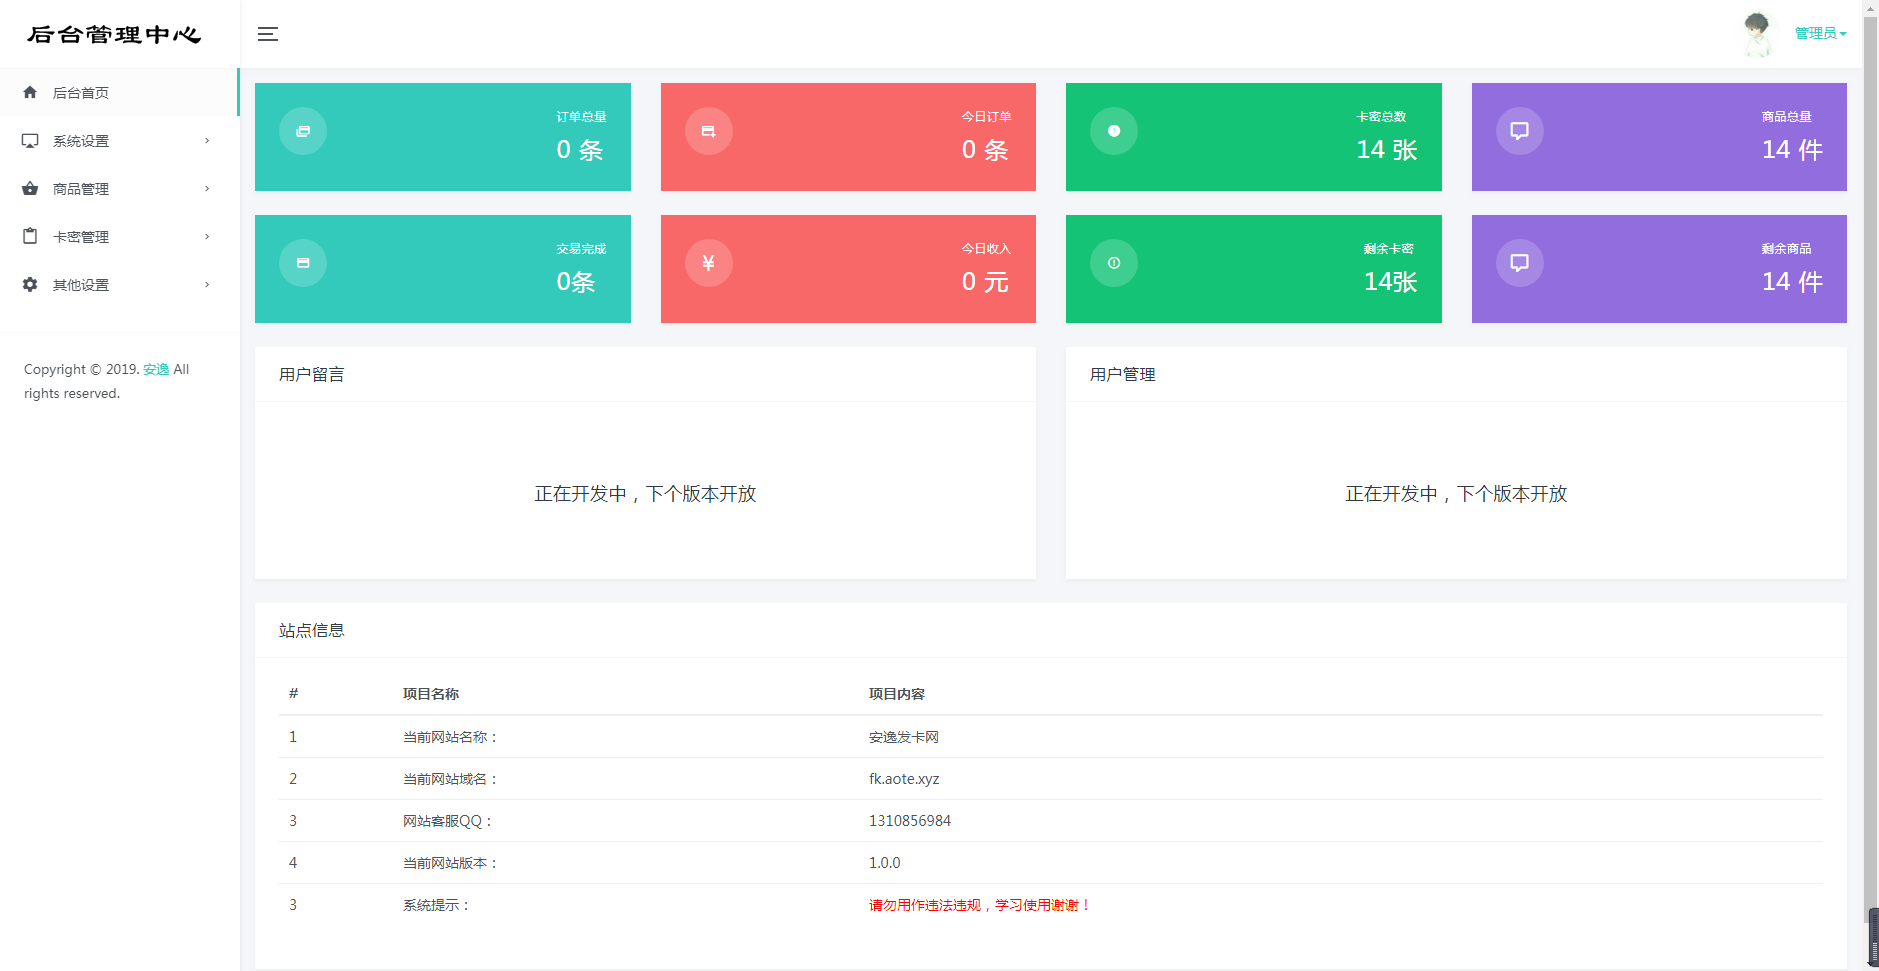Image resolution: width=1879 pixels, height=971 pixels.
Task: Click the 剩余商品 value 14 件
Action: pyautogui.click(x=1792, y=282)
